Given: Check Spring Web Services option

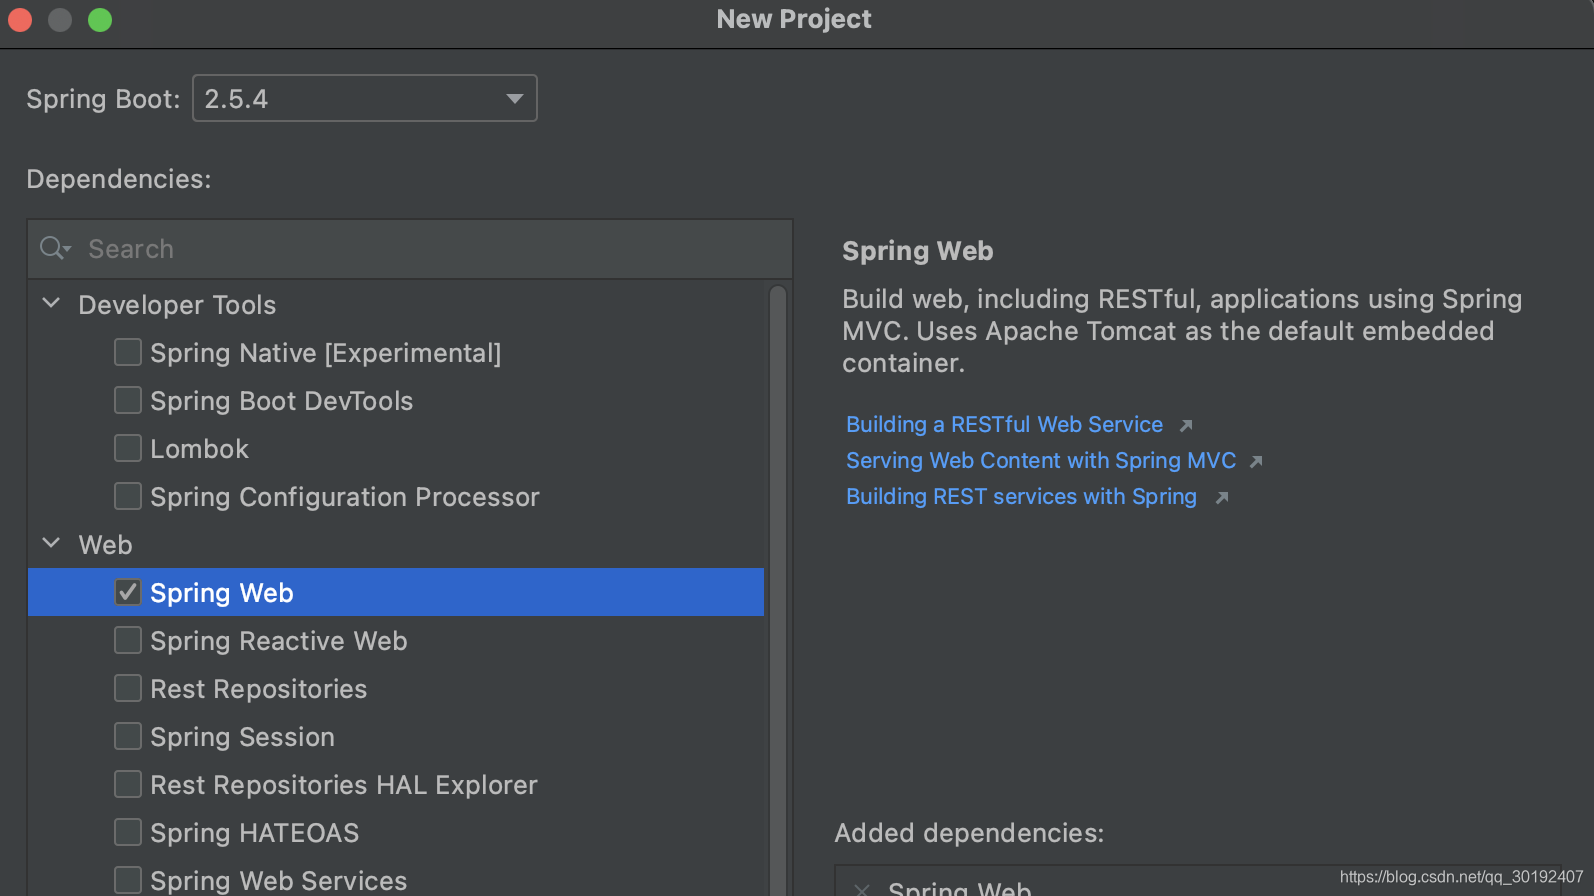Looking at the screenshot, I should click(x=128, y=880).
